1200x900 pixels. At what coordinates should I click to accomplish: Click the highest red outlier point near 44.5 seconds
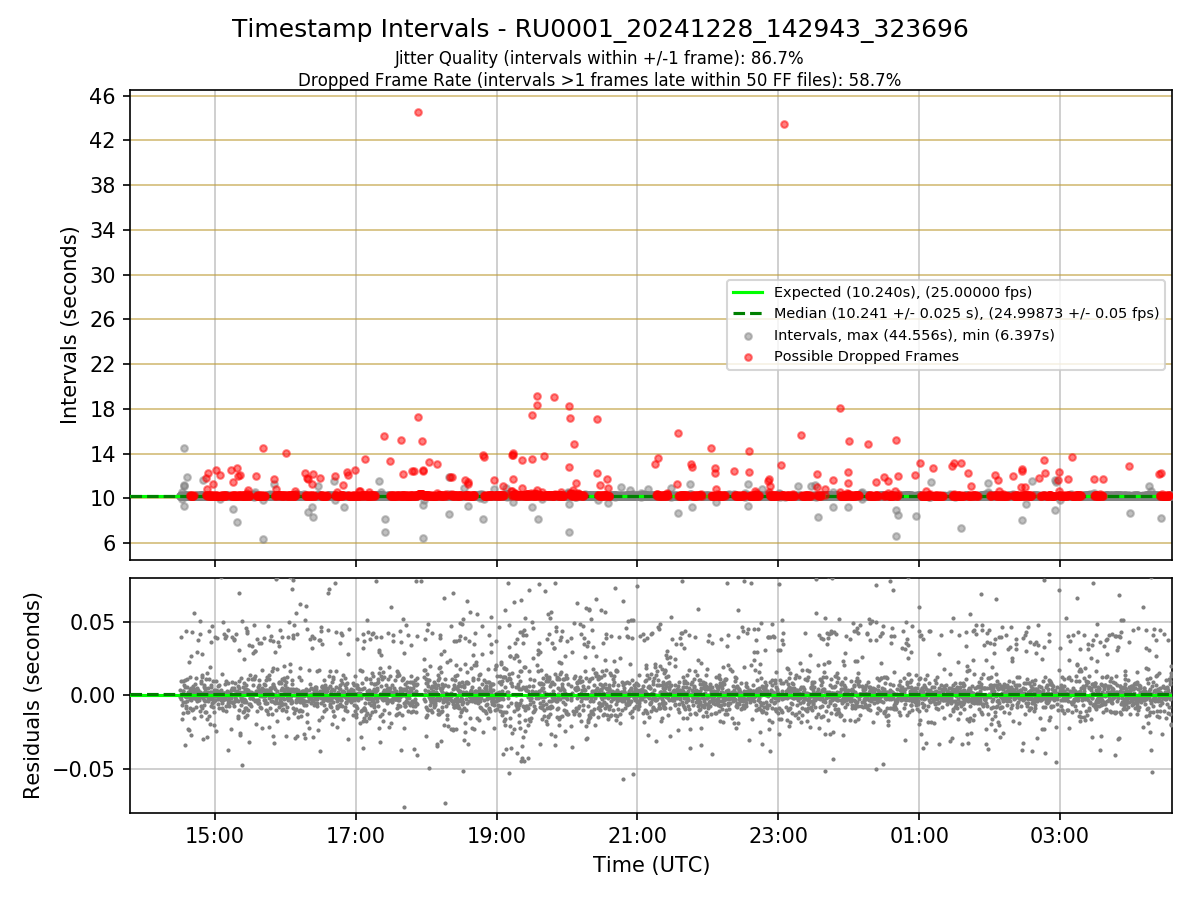point(418,112)
